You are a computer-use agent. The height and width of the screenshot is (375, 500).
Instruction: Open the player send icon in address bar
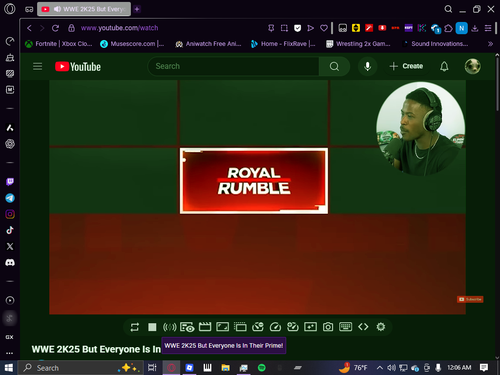point(311,28)
